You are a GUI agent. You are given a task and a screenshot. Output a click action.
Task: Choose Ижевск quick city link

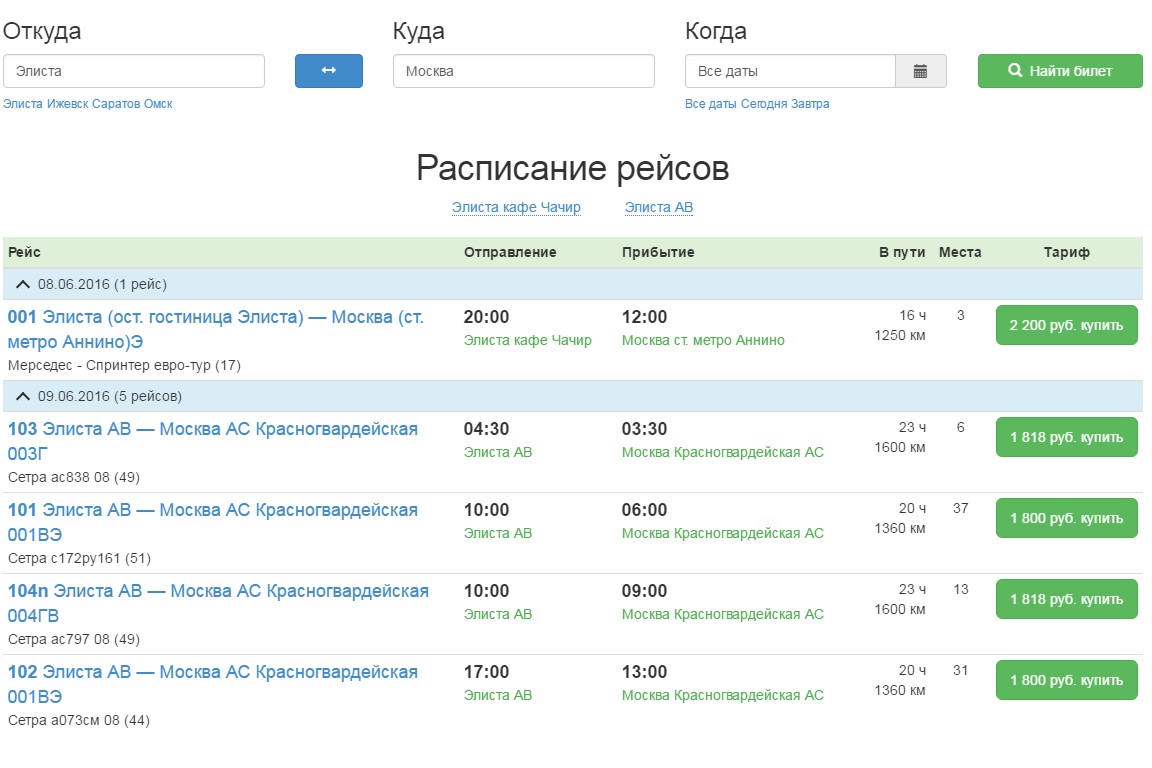(x=67, y=104)
